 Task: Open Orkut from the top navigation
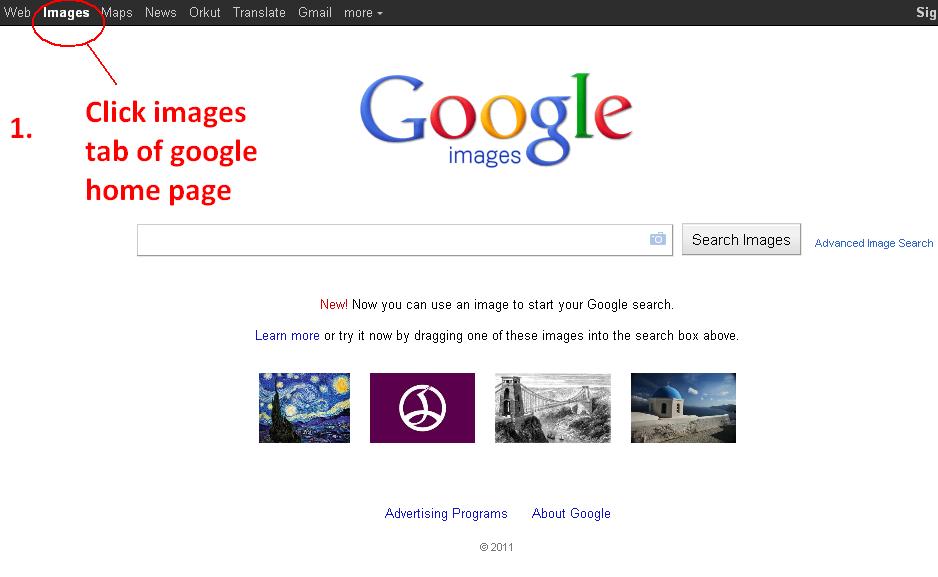click(x=205, y=12)
